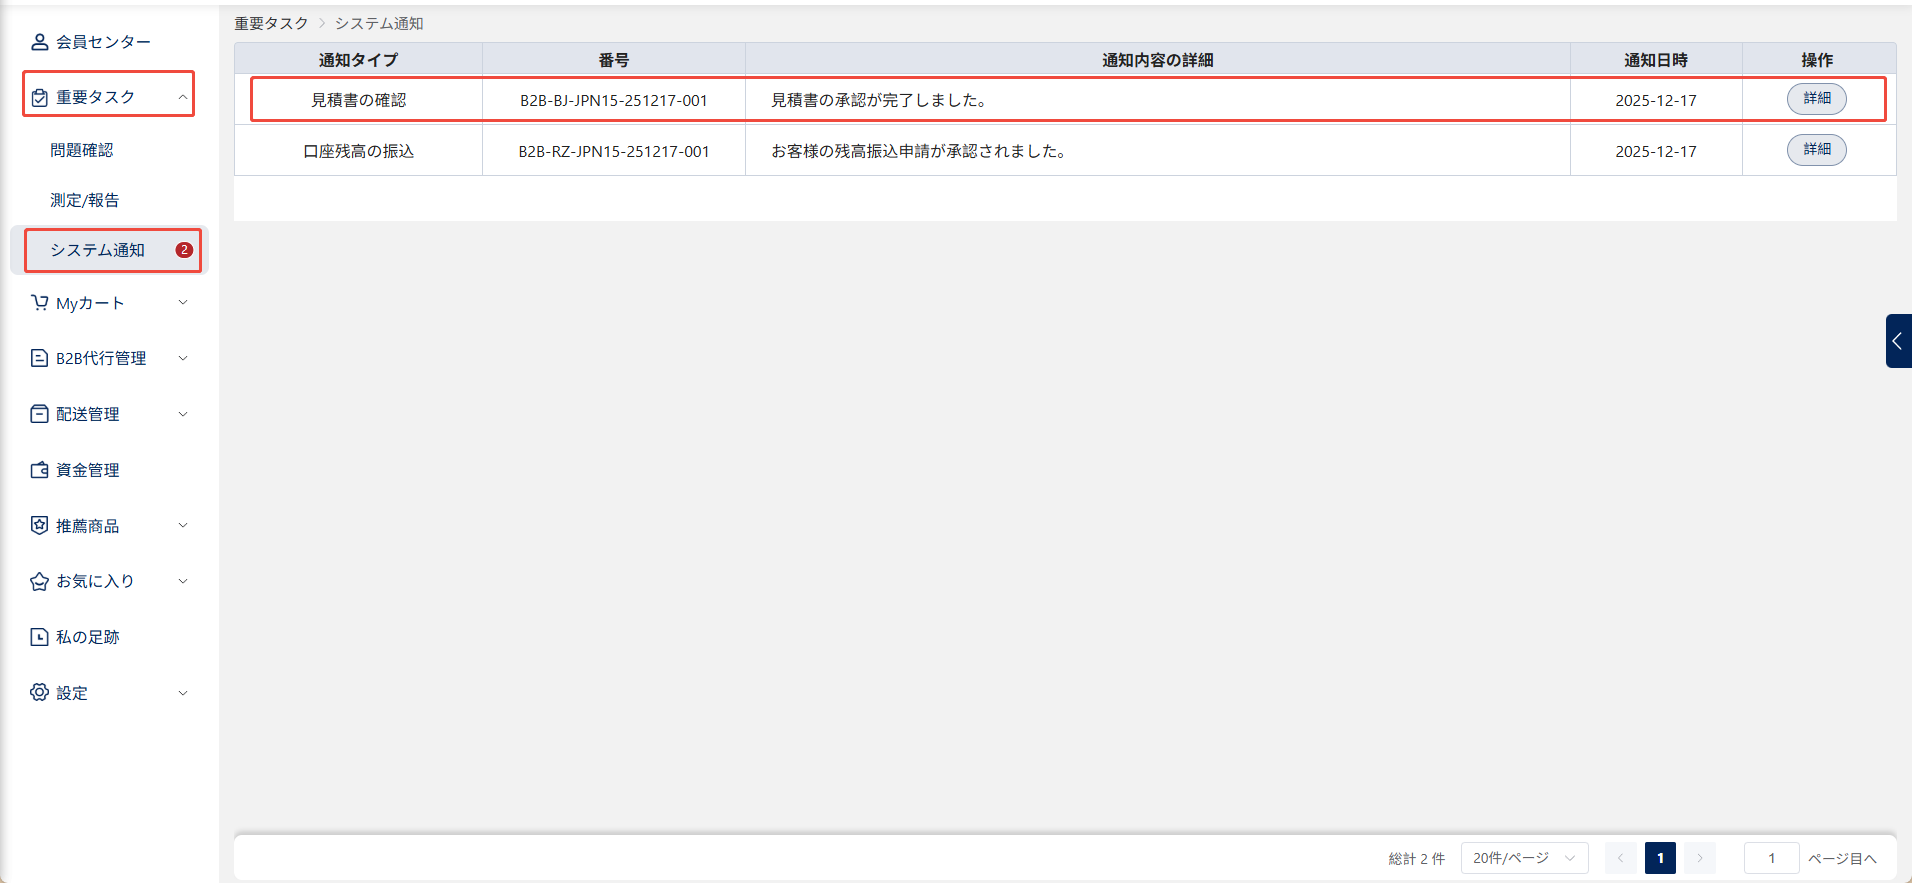1912x883 pixels.
Task: Click number B2B-RZ-JPN15-251217-001
Action: pos(614,151)
